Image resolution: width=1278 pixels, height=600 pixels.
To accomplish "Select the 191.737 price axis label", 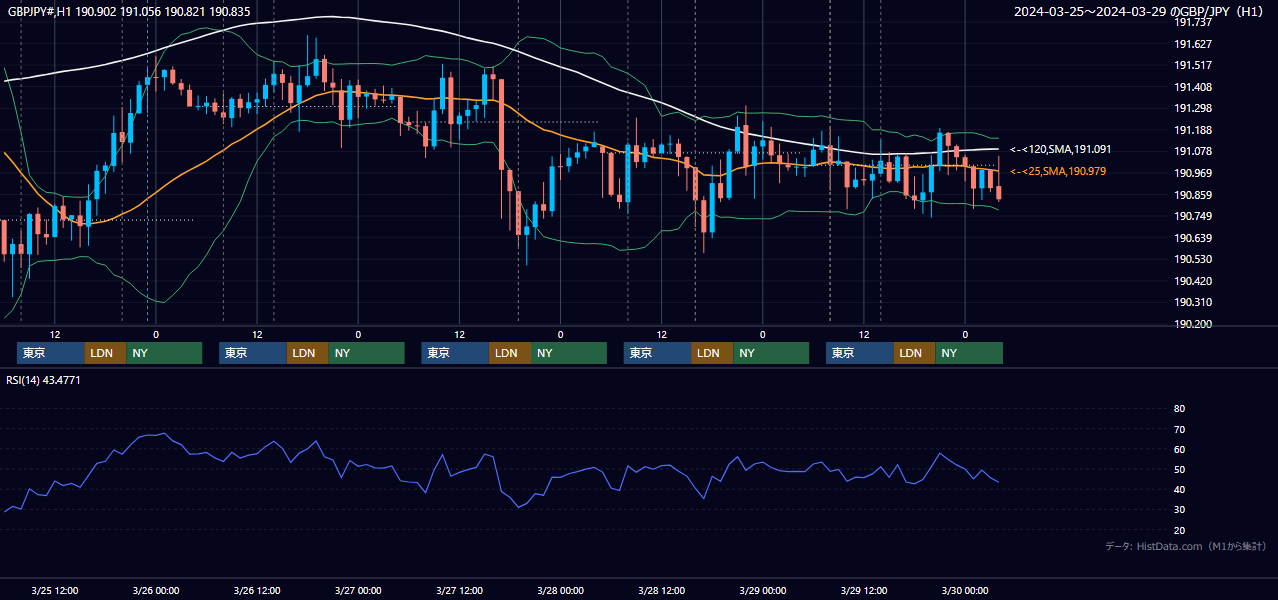I will pos(1193,22).
